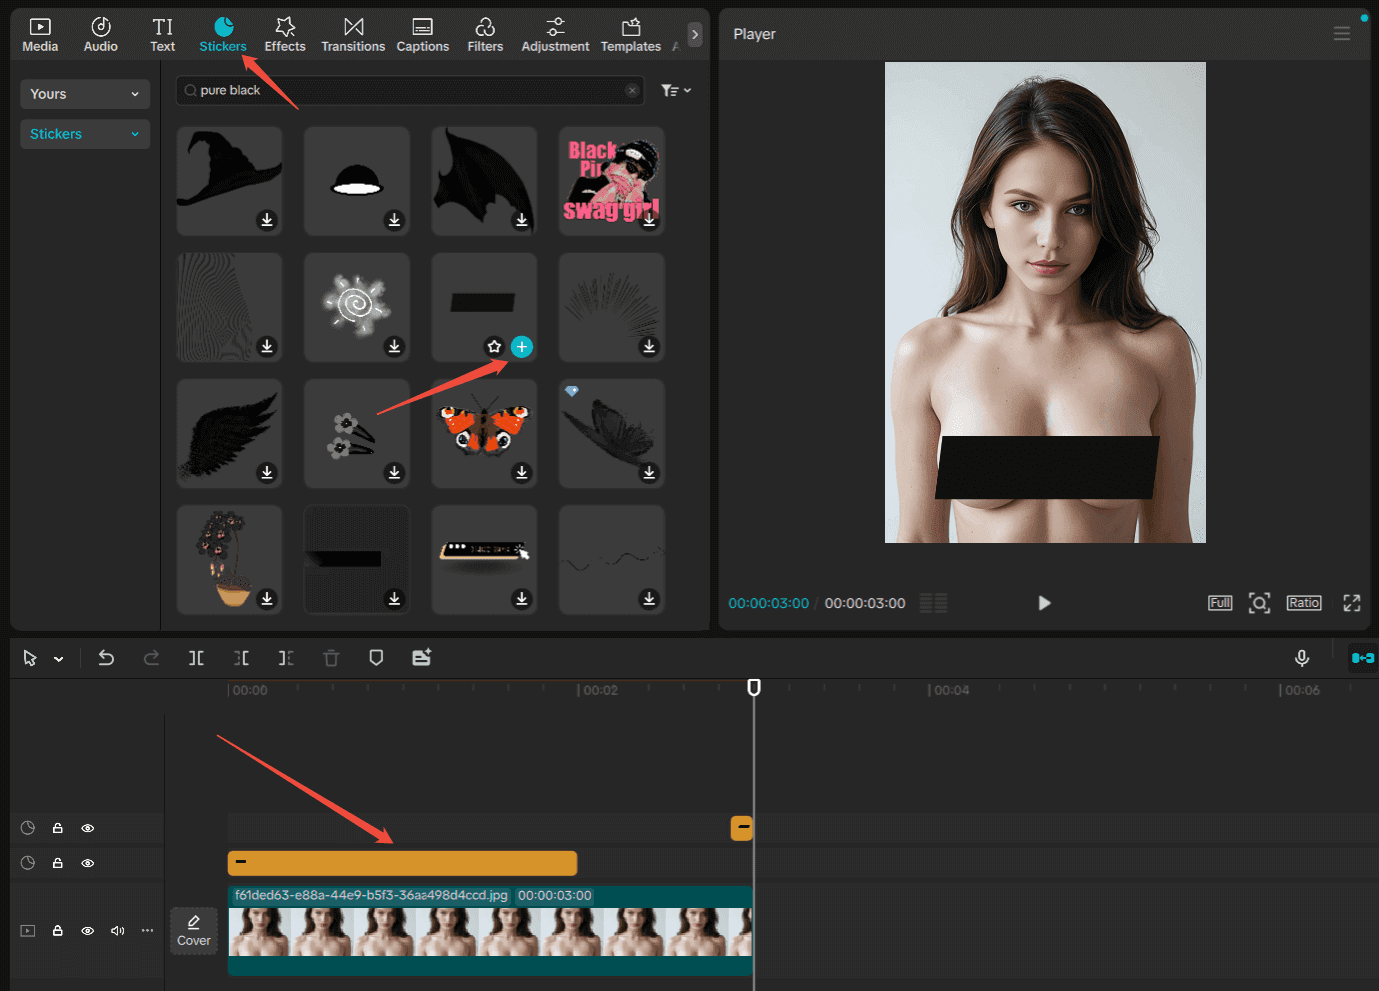This screenshot has height=991, width=1379.
Task: Toggle the timeline magnet snapping
Action: tap(1362, 658)
